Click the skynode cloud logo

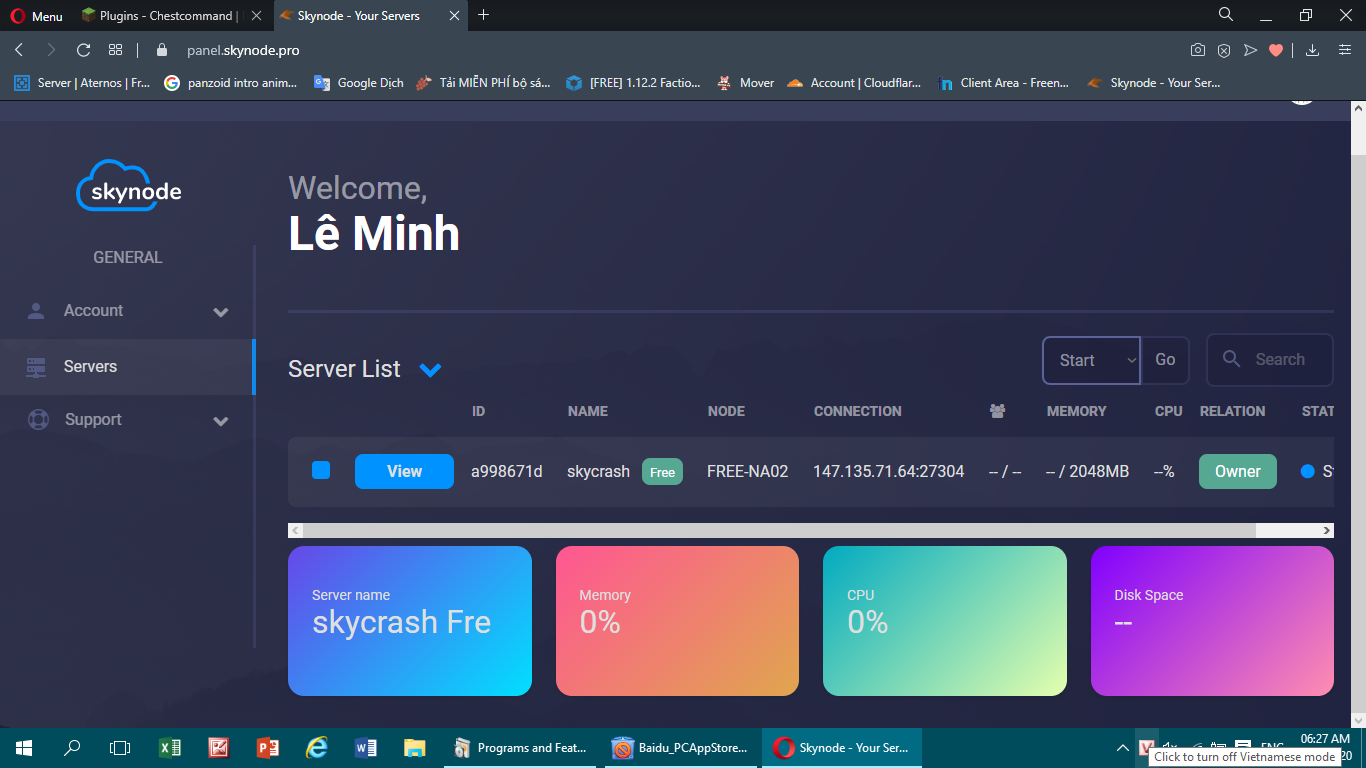pyautogui.click(x=129, y=186)
